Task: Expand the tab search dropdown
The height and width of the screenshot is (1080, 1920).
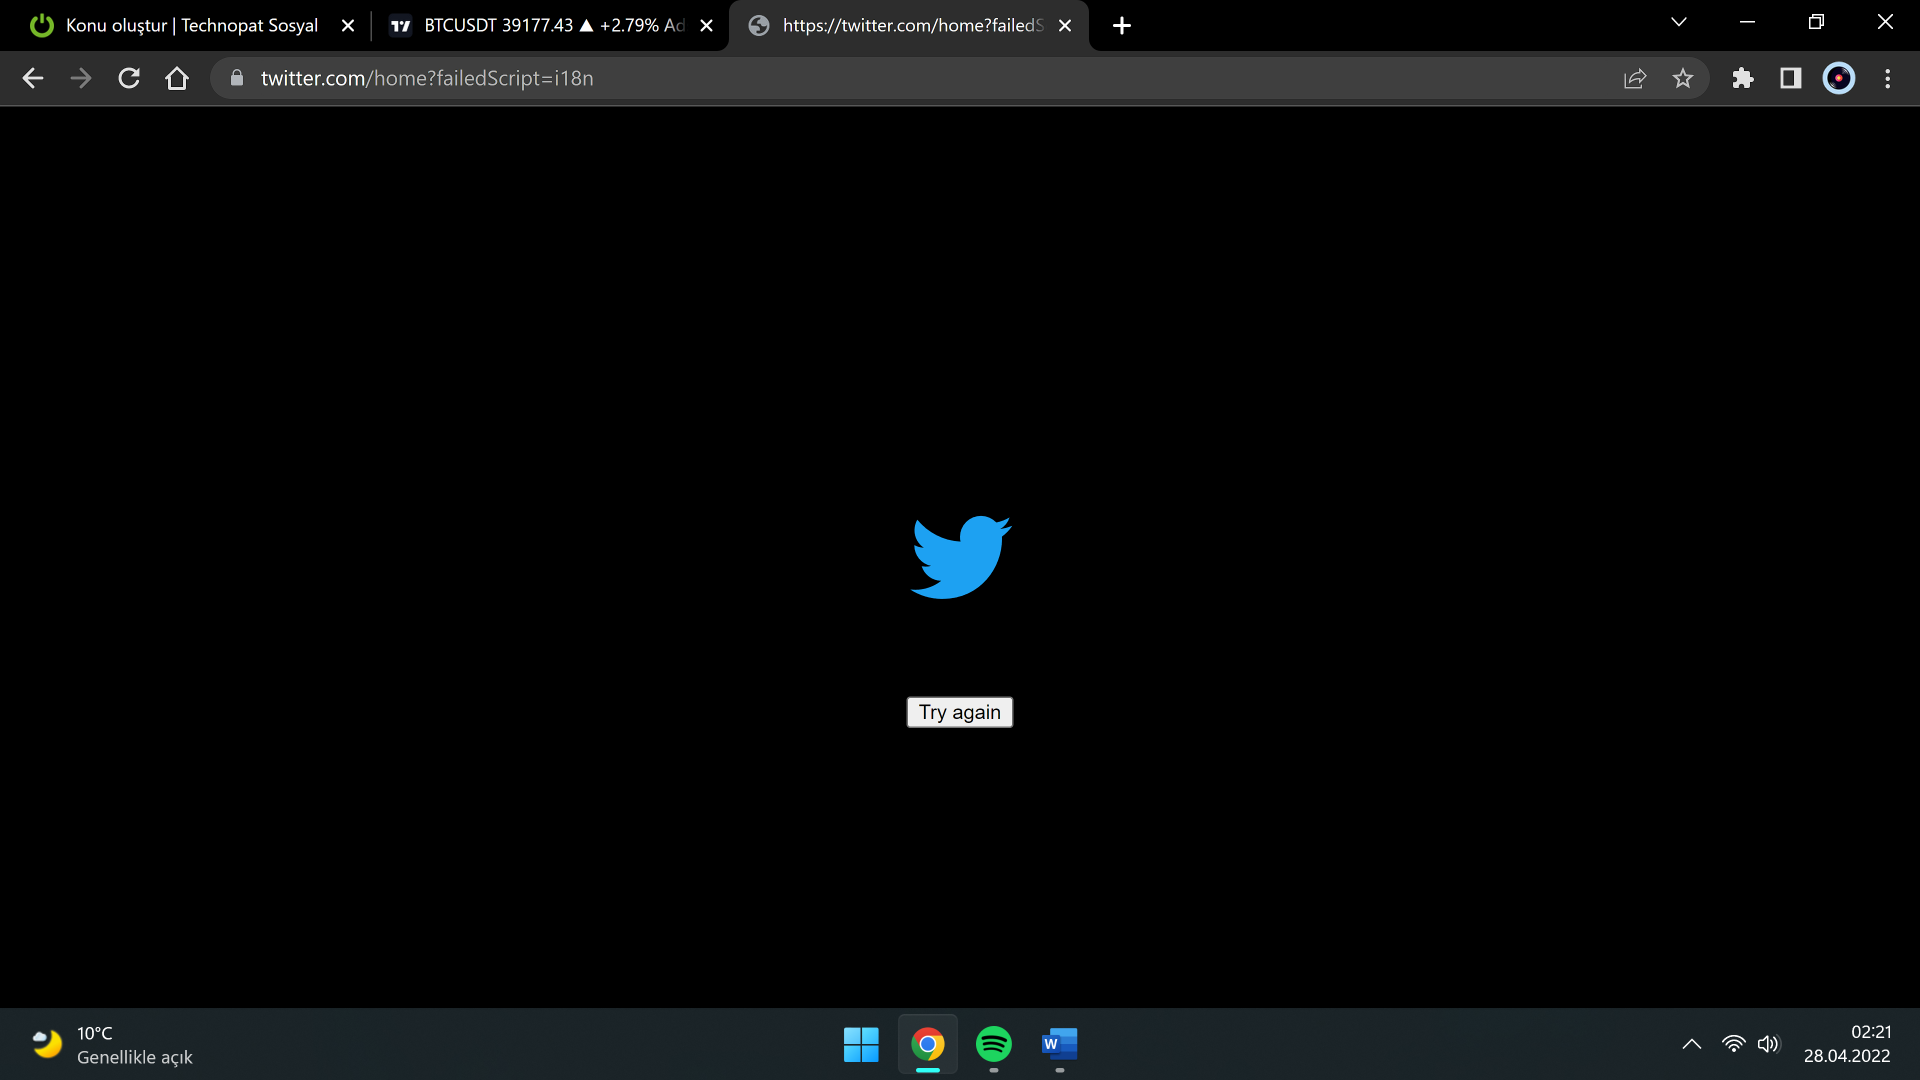Action: (1679, 22)
